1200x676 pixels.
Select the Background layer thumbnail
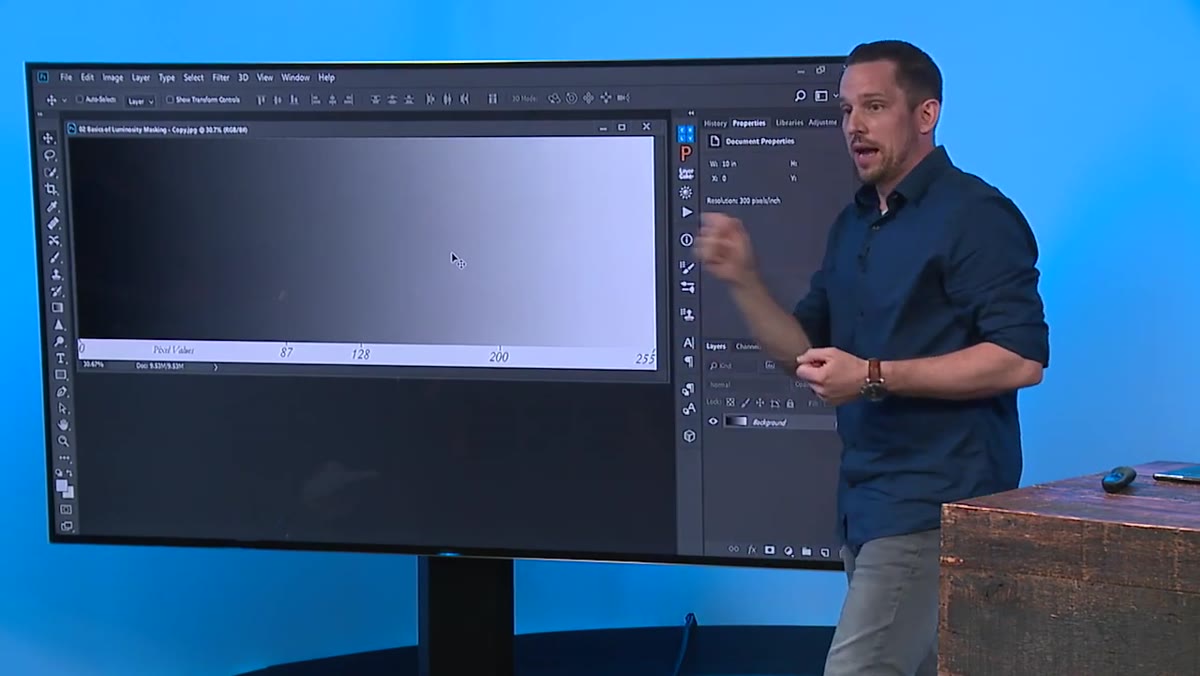tap(736, 422)
